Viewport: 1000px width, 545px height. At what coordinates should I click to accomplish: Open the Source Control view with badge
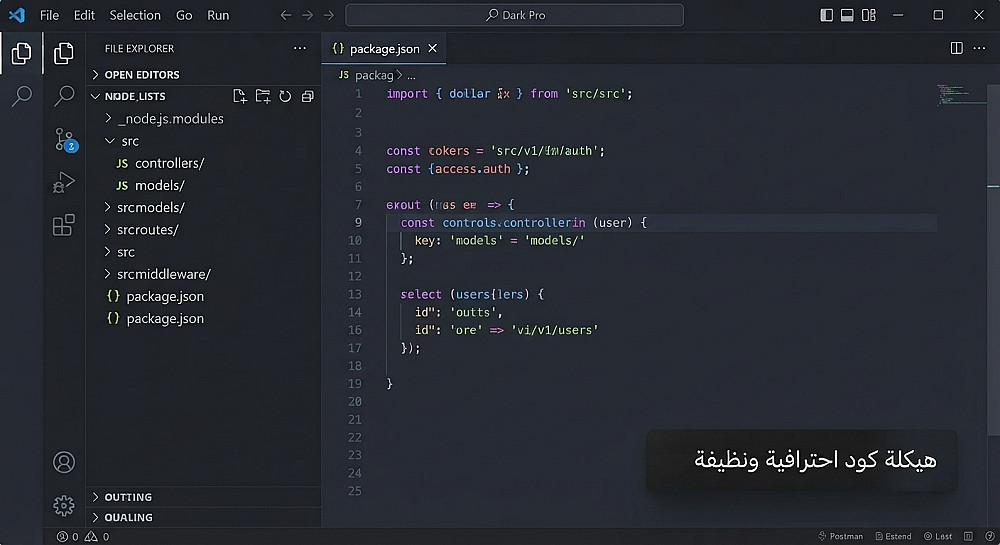[x=64, y=140]
